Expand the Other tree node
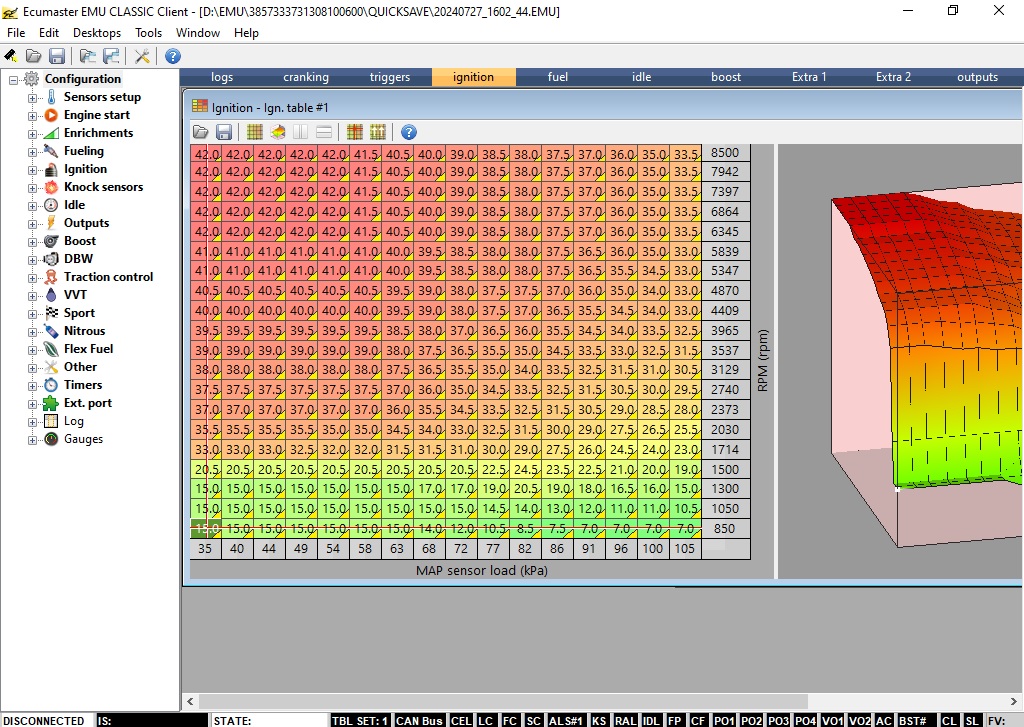Screen dimensions: 1024x727 32,368
